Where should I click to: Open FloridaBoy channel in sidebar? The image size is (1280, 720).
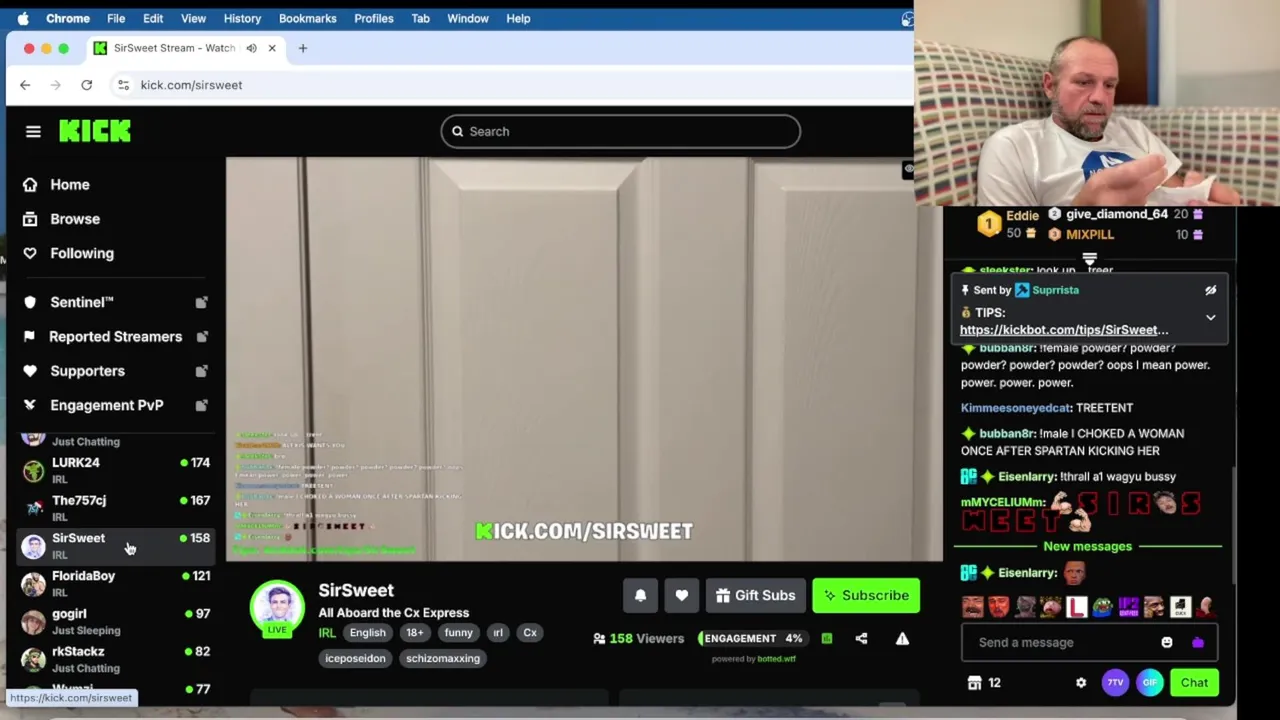coord(115,584)
